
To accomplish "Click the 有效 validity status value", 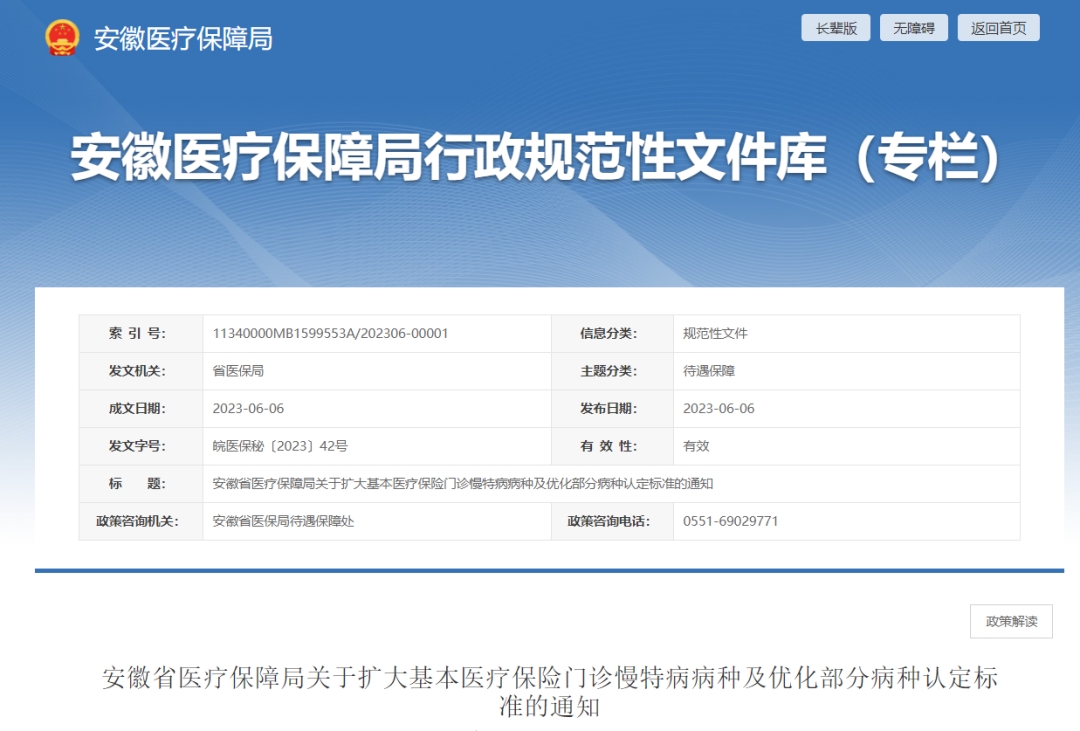I will (x=696, y=446).
